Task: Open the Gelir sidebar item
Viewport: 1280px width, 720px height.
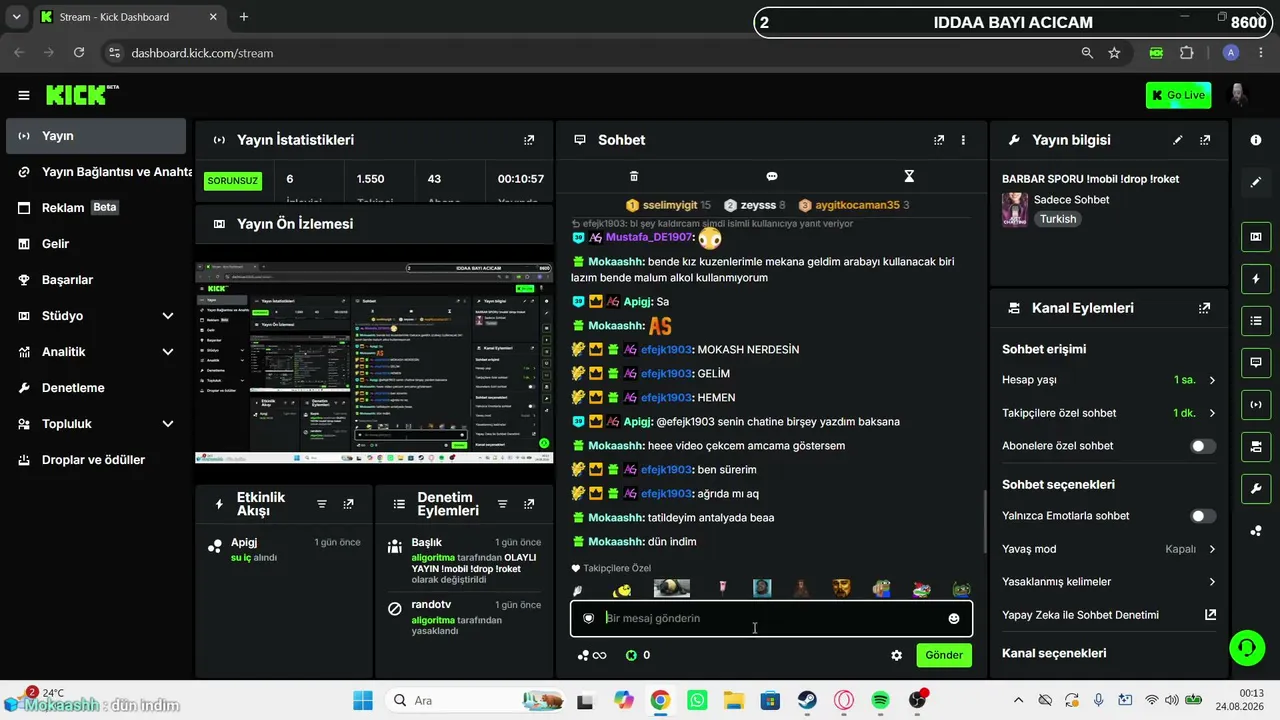Action: point(96,244)
